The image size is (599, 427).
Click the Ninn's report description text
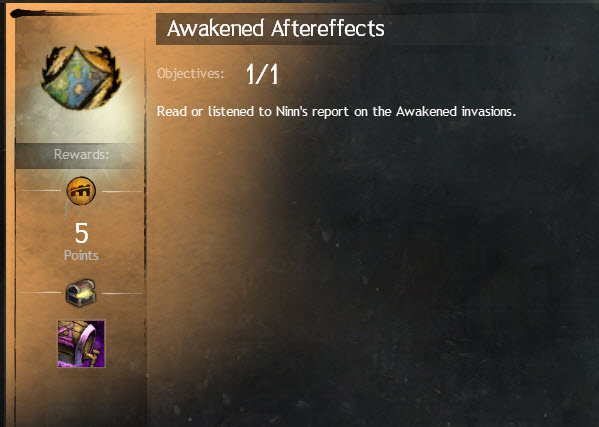(336, 112)
